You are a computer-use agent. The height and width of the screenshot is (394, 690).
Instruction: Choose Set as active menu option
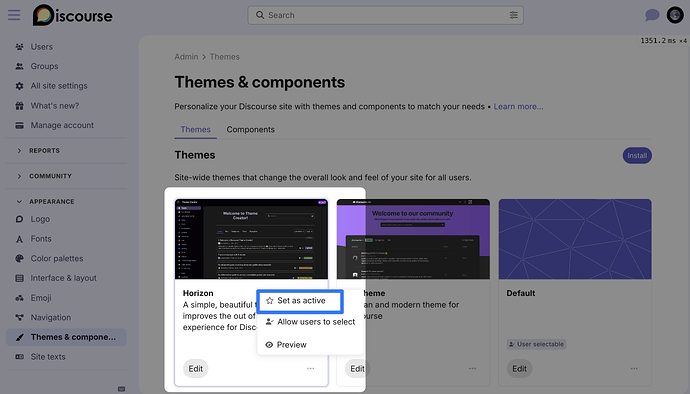pyautogui.click(x=300, y=301)
